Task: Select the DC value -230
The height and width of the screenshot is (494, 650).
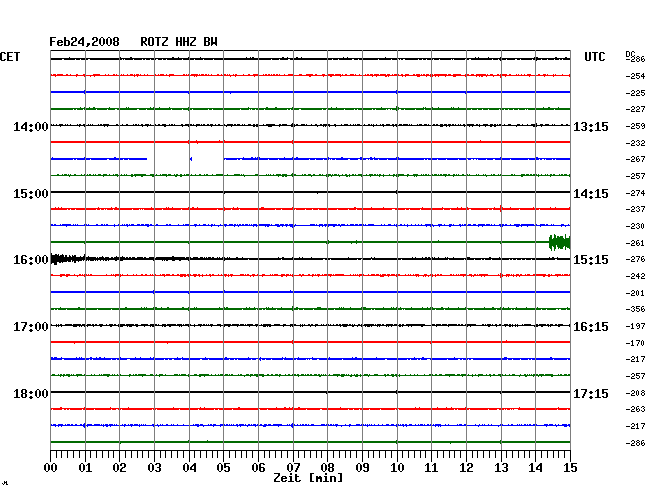Action: click(x=635, y=226)
